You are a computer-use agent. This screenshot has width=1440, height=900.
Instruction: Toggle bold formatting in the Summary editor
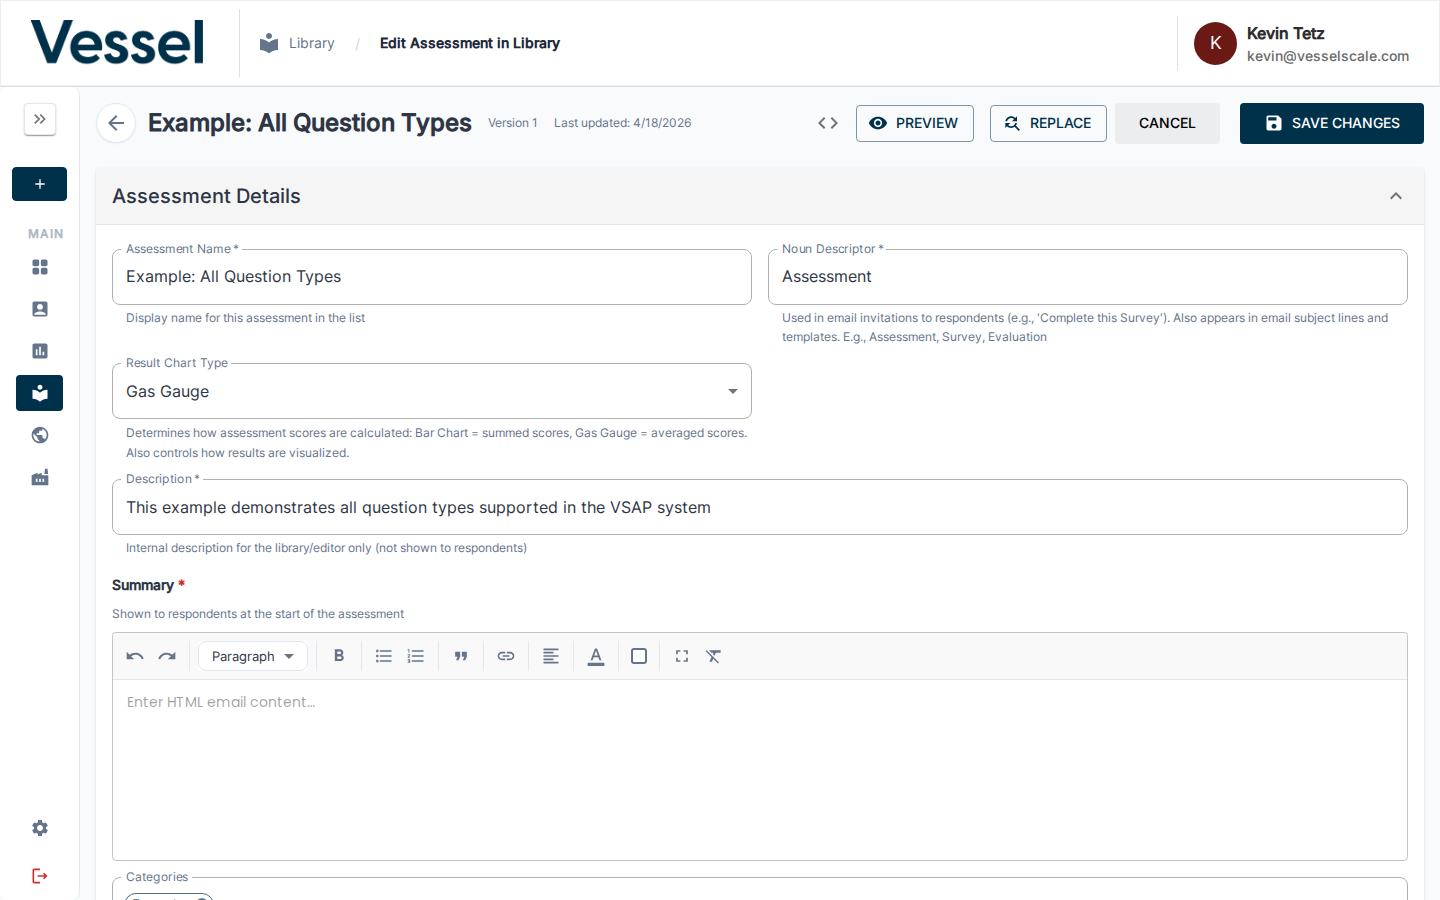click(339, 656)
